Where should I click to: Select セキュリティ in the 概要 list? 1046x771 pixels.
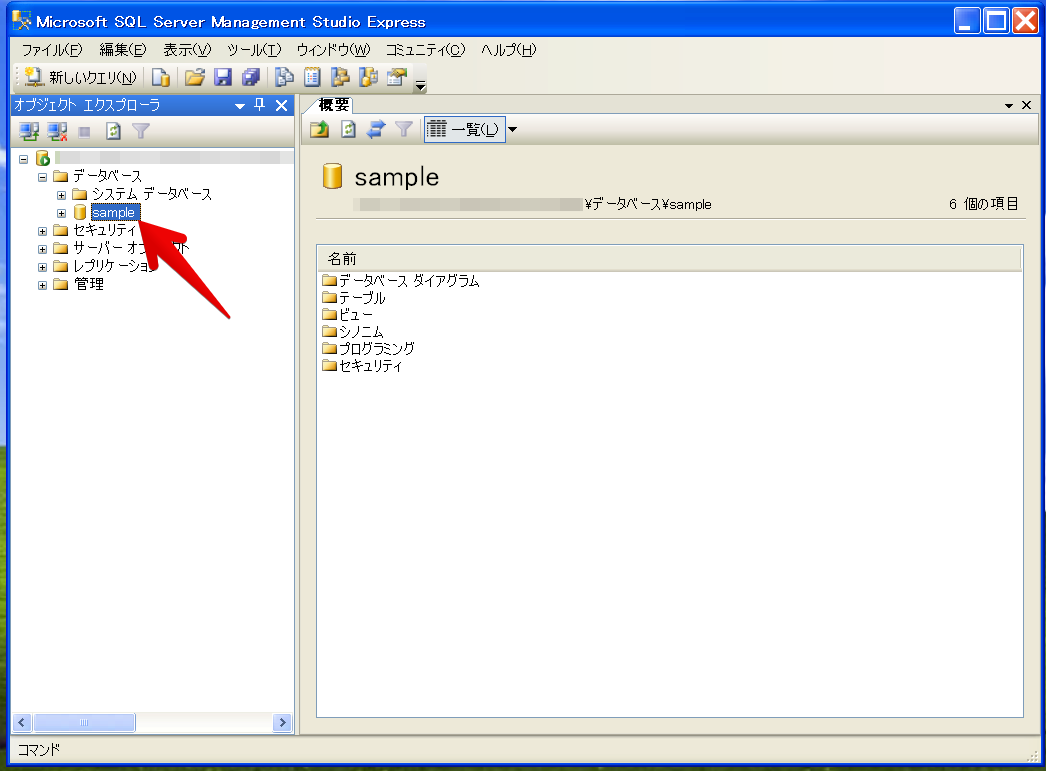[x=362, y=365]
